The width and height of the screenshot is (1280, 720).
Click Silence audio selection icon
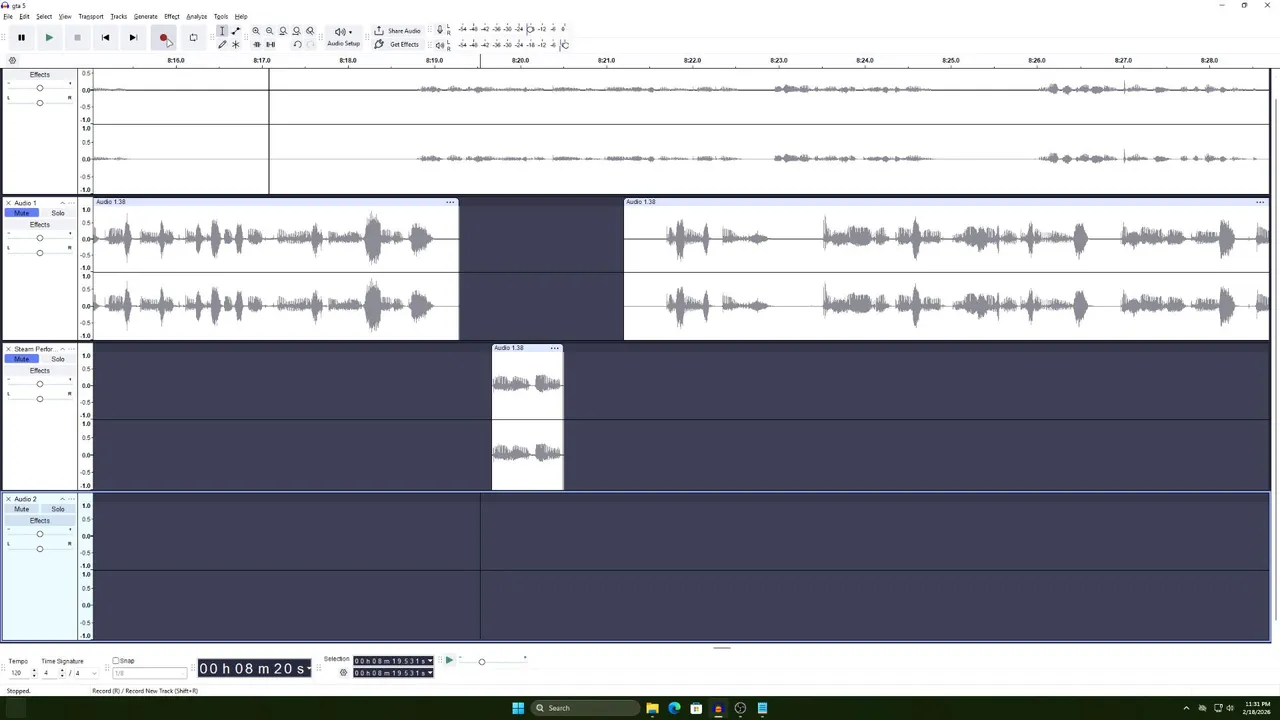270,45
